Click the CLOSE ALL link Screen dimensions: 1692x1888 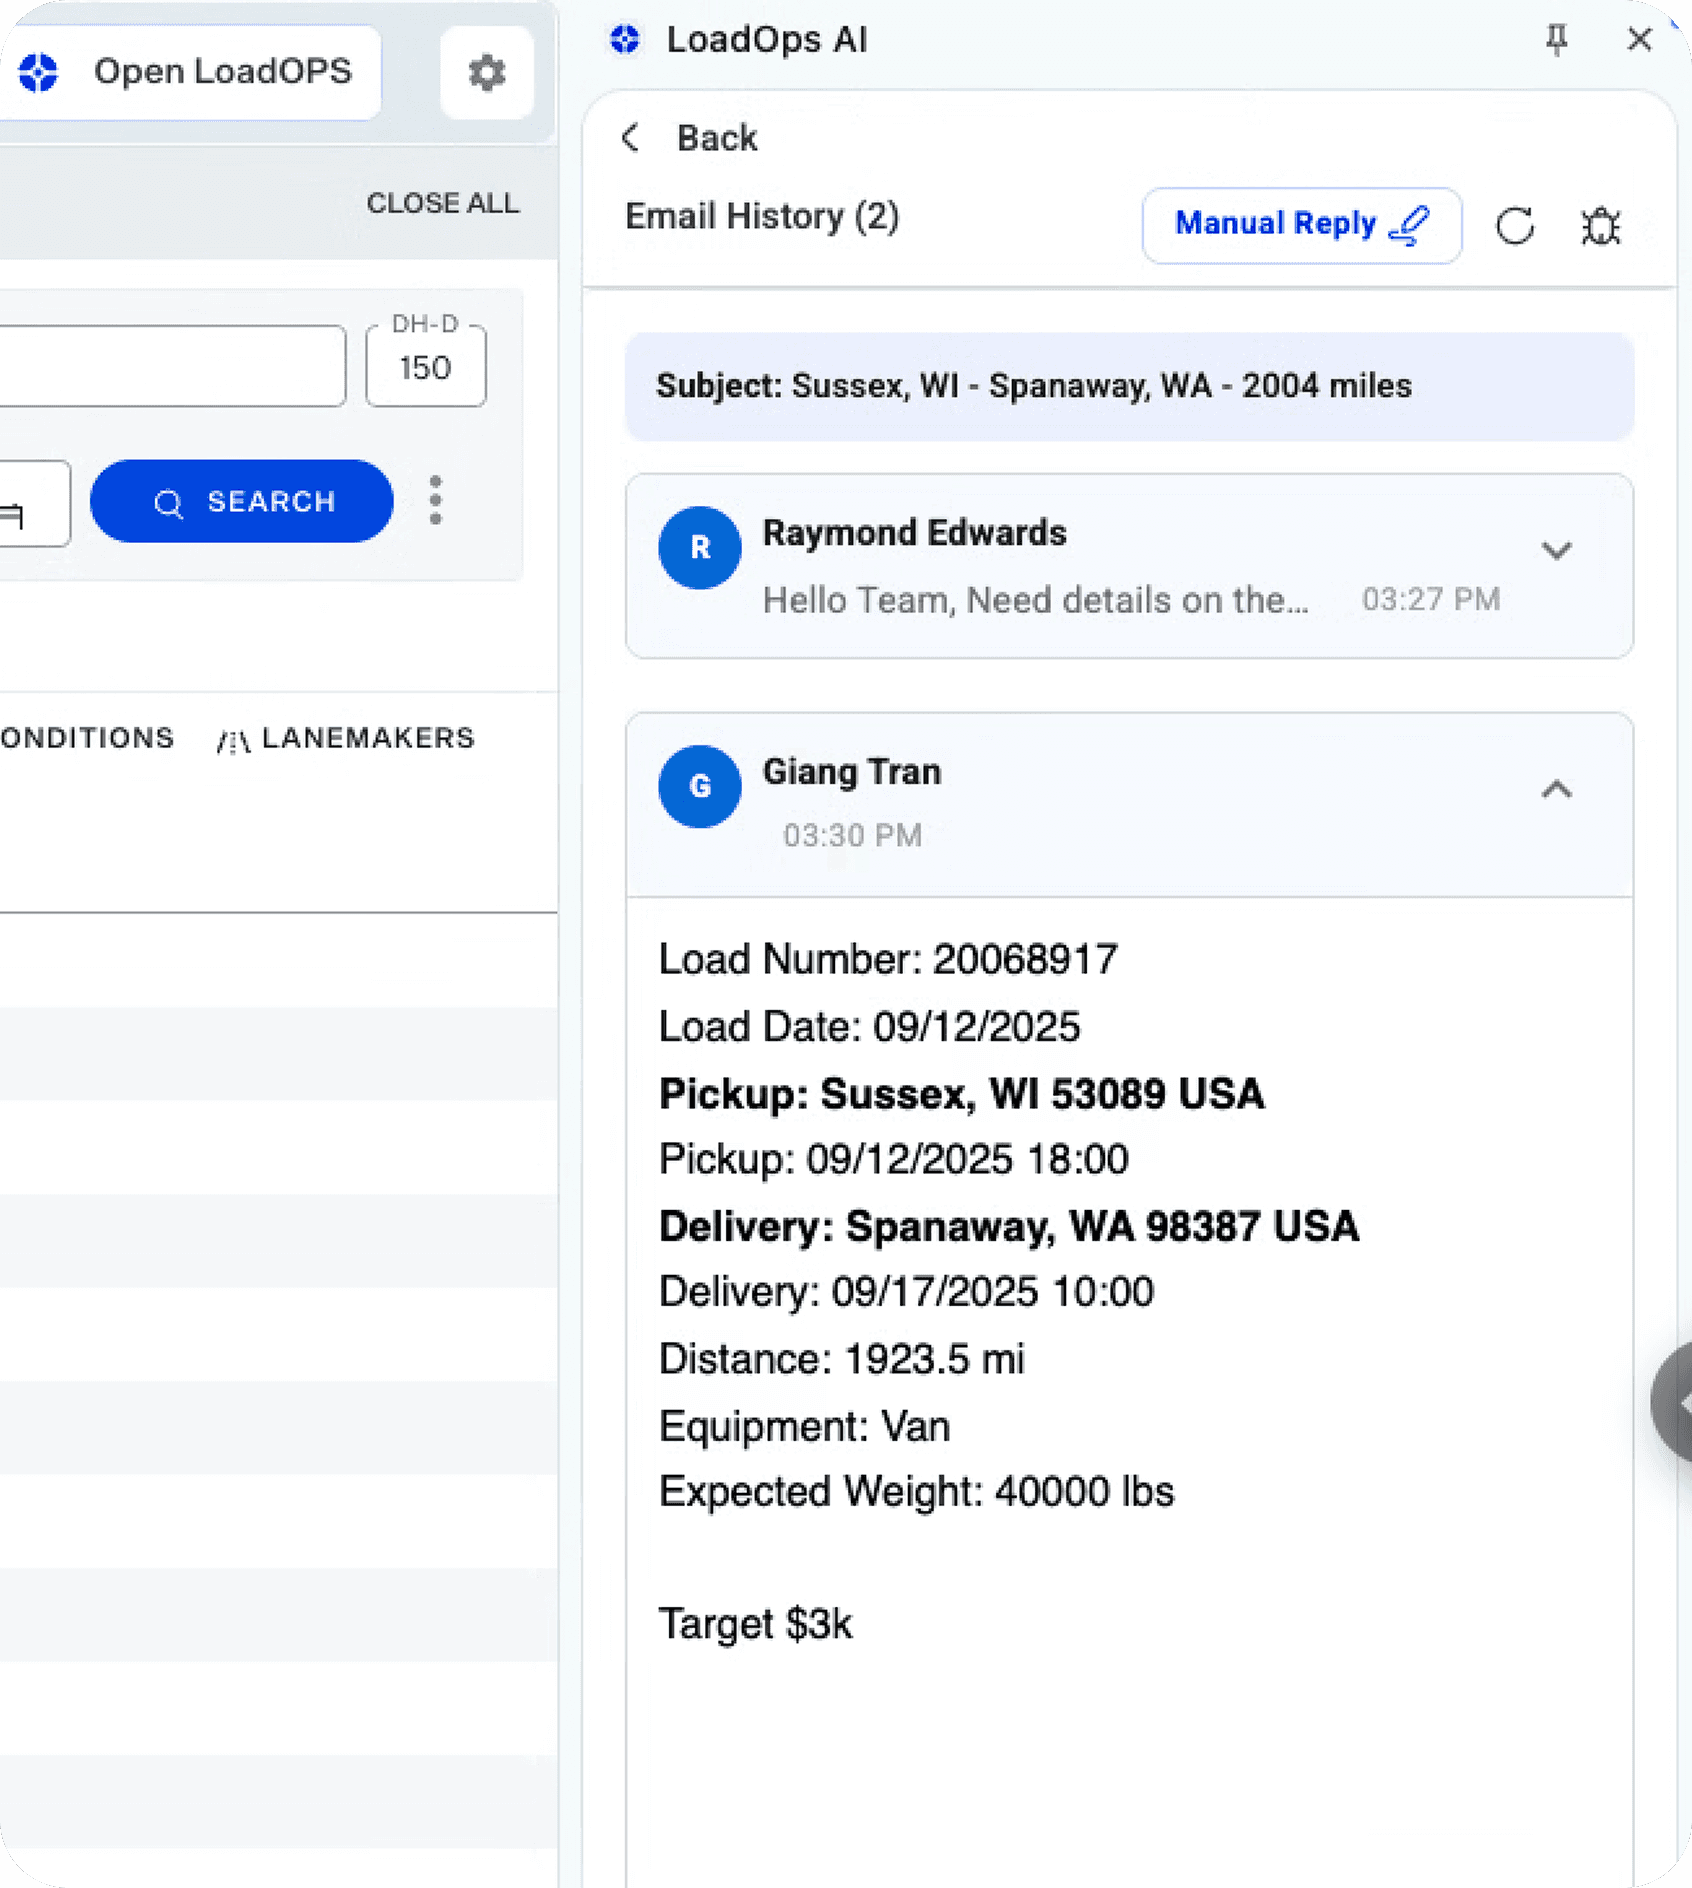click(443, 203)
